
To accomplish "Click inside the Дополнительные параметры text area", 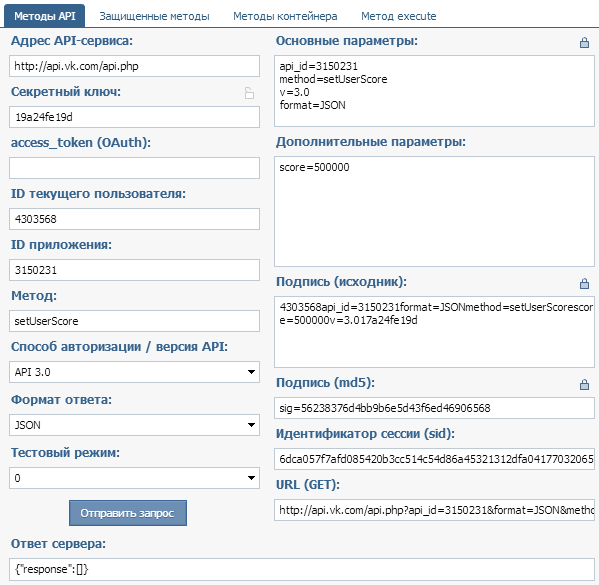I will (x=434, y=211).
